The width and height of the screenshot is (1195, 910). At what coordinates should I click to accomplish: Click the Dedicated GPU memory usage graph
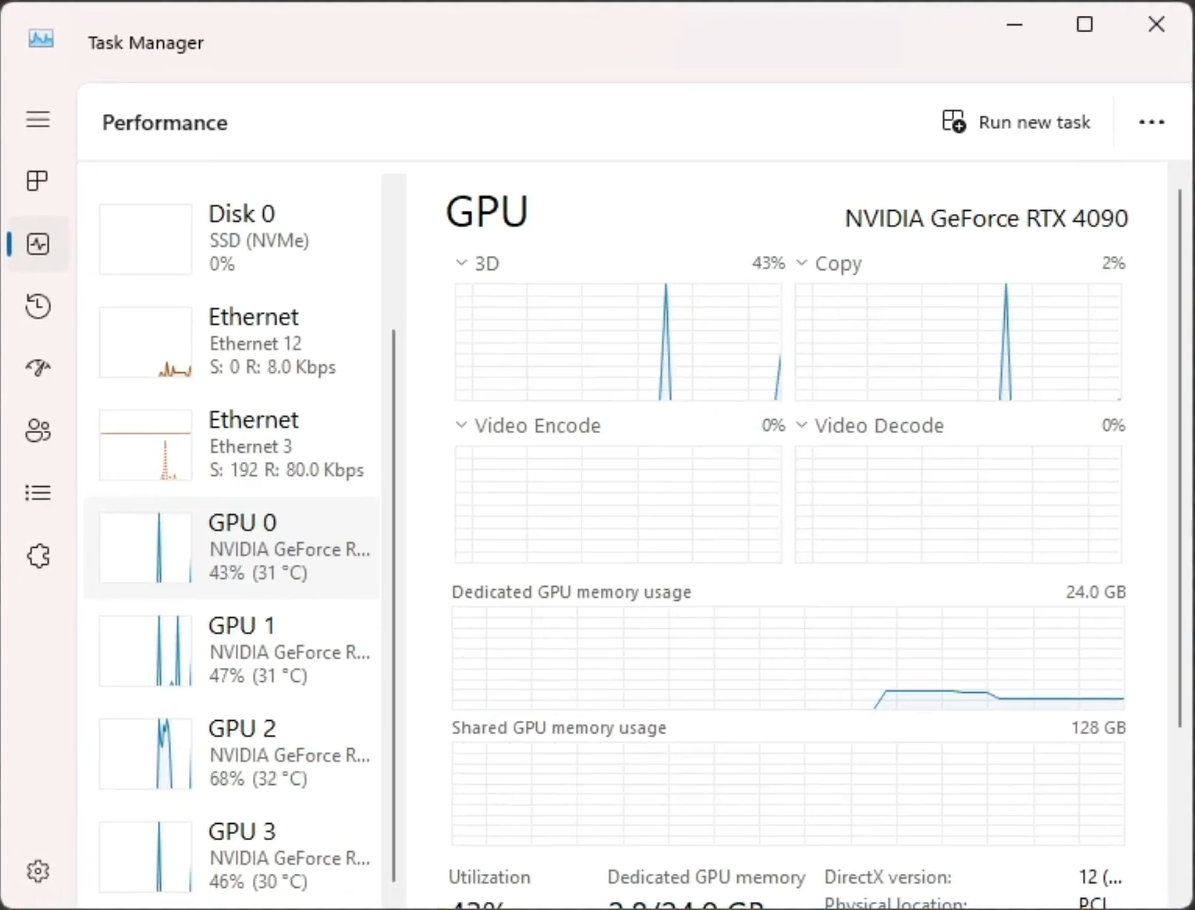click(x=788, y=658)
